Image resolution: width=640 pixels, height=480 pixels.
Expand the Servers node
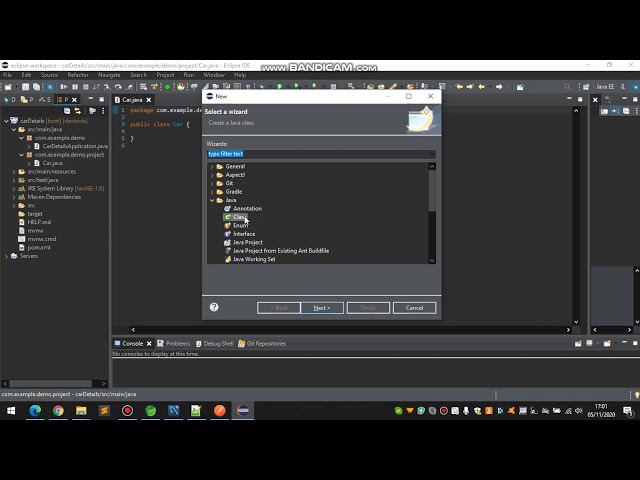pyautogui.click(x=6, y=256)
